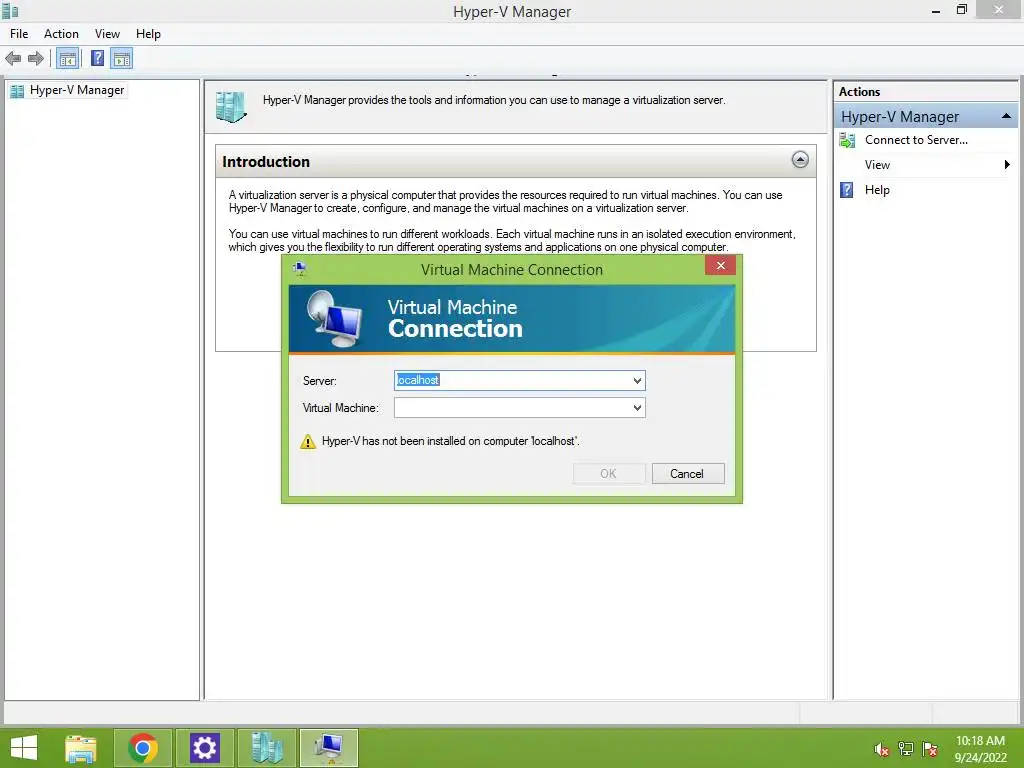Viewport: 1024px width, 768px height.
Task: Collapse the Introduction section
Action: [800, 160]
